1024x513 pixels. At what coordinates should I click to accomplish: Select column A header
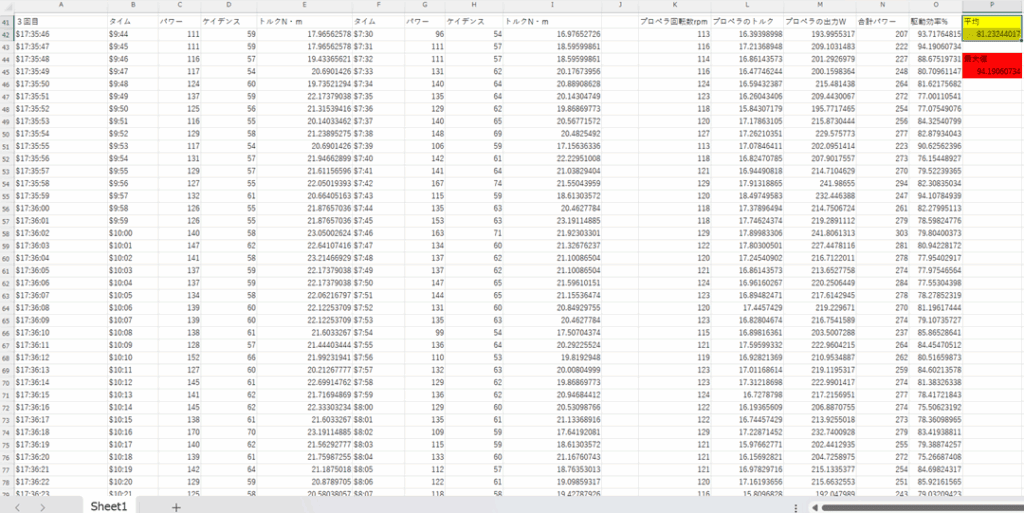60,5
